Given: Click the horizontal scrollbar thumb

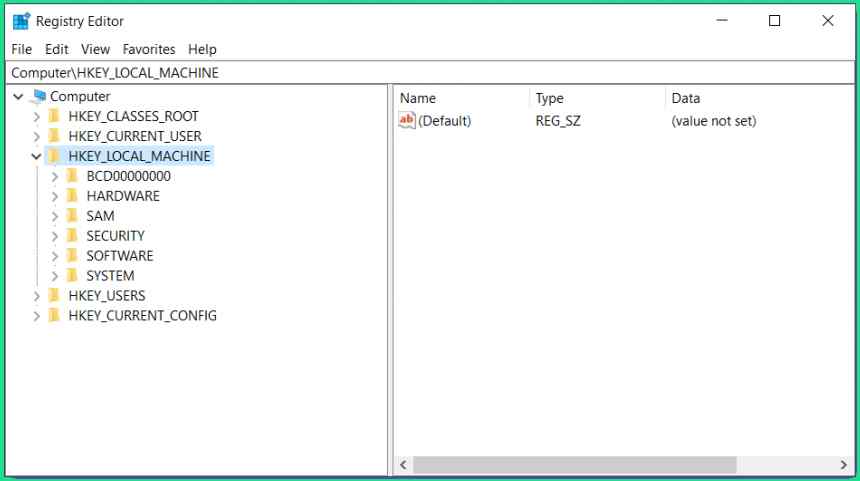Looking at the screenshot, I should [x=574, y=465].
